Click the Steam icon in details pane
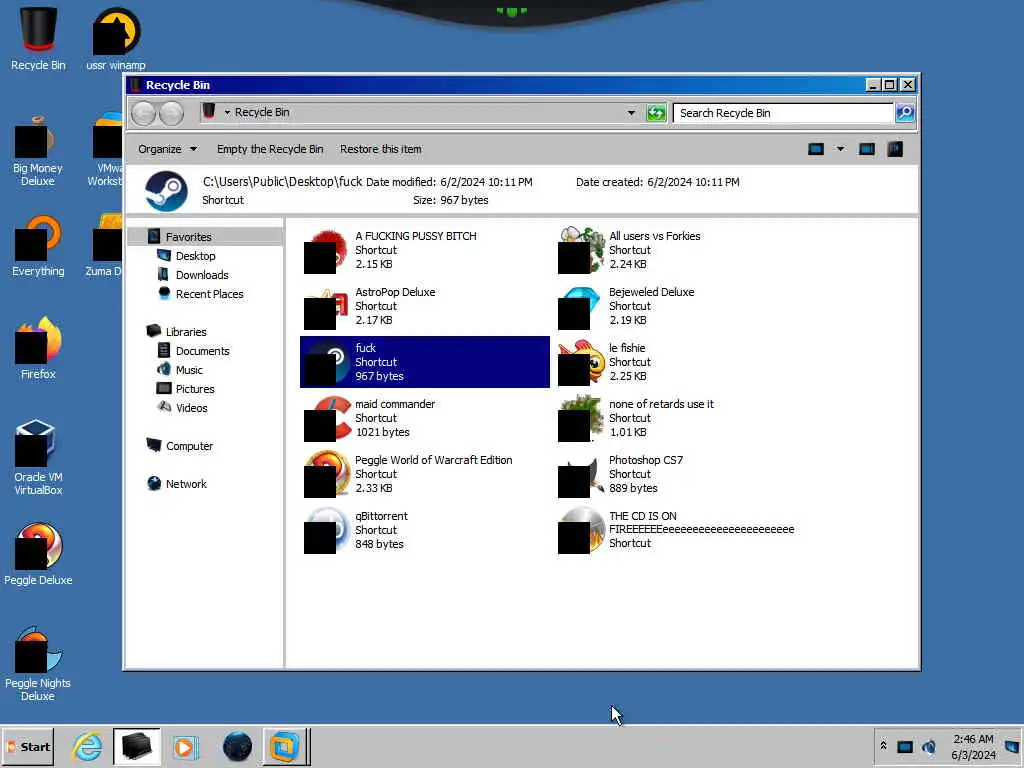The width and height of the screenshot is (1024, 768). (166, 191)
